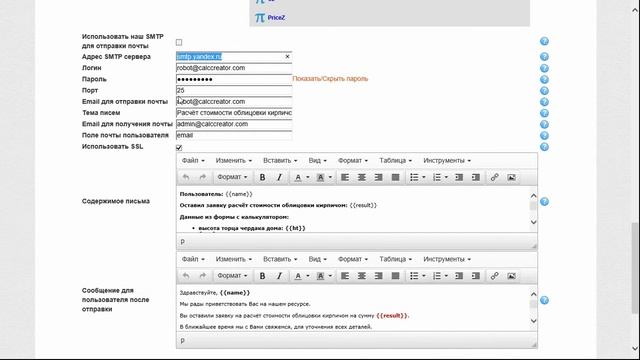Open Формат style dropdown in user message editor
The height and width of the screenshot is (360, 640).
point(232,276)
